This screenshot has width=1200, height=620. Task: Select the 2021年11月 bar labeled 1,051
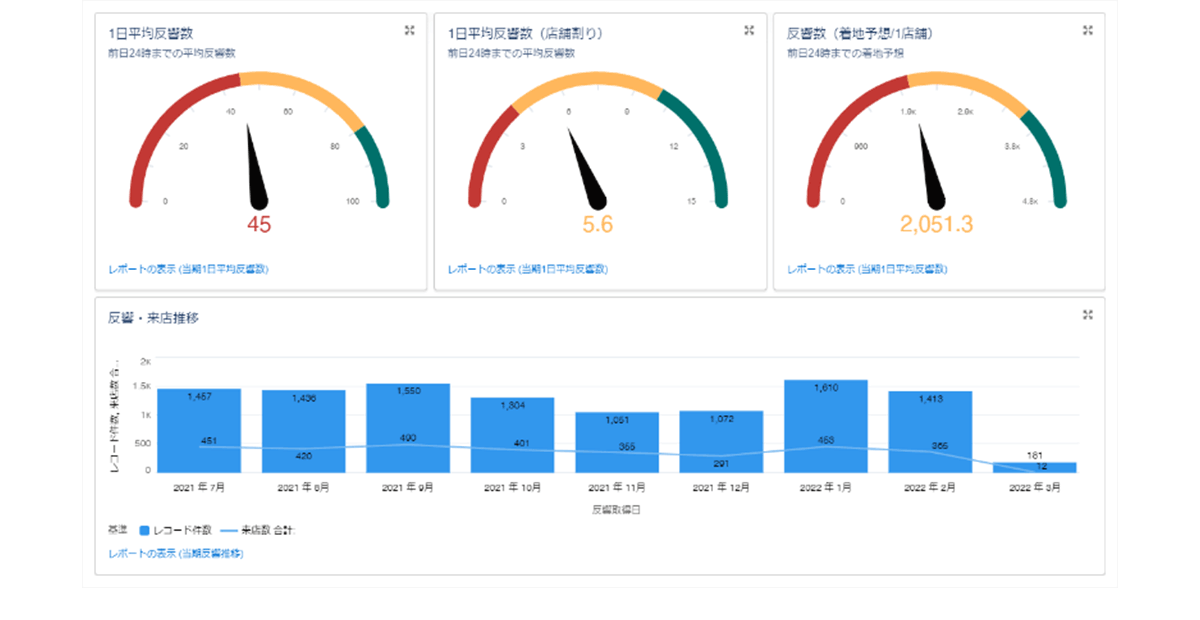point(617,442)
